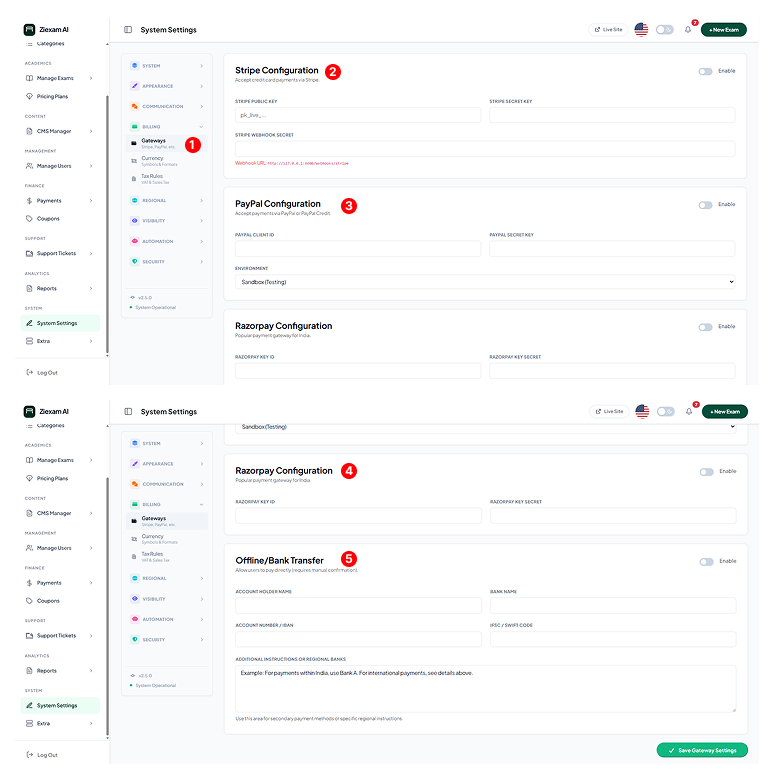Click the New Exam button in lower header
The height and width of the screenshot is (783, 774).
pyautogui.click(x=724, y=411)
